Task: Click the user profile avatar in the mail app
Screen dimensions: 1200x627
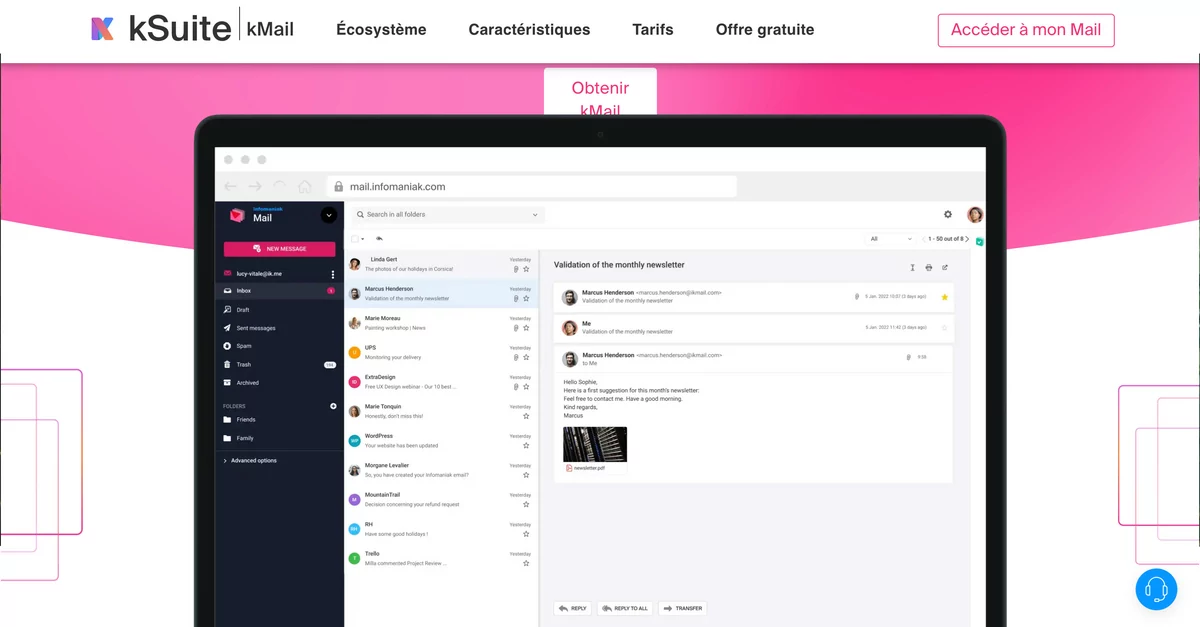Action: point(975,214)
